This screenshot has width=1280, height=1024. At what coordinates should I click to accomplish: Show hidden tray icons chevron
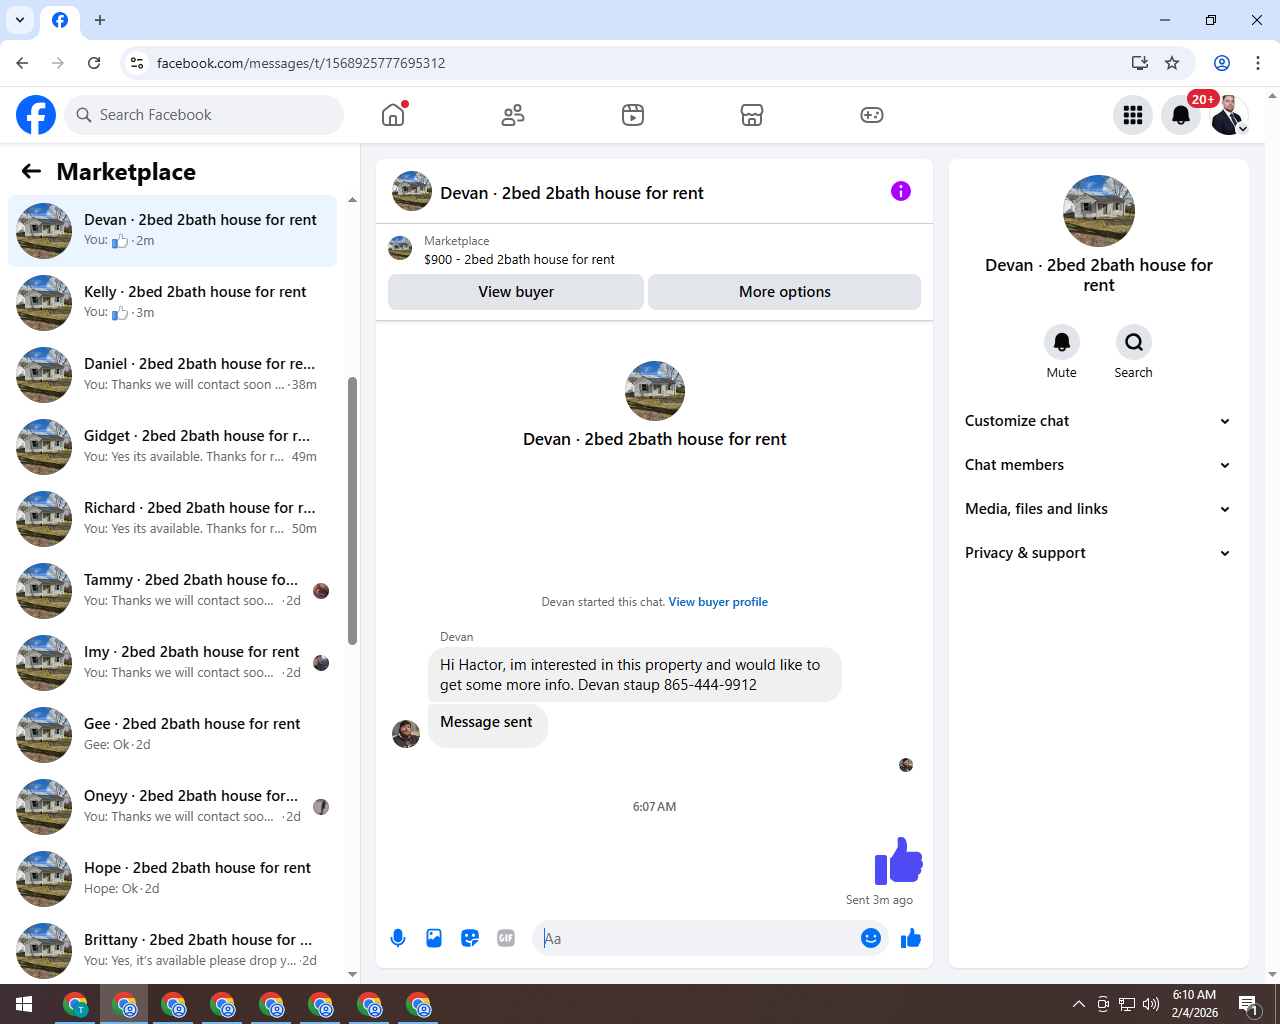[x=1078, y=1004]
